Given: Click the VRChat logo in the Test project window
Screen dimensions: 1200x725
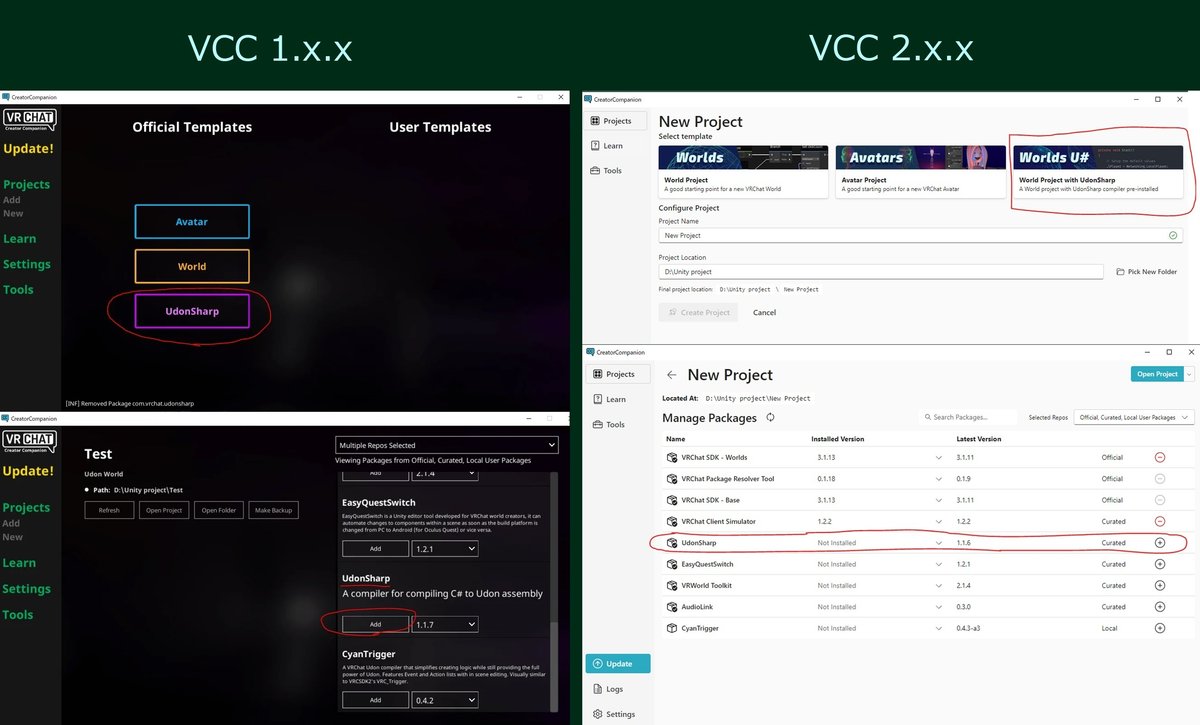Looking at the screenshot, I should point(29,443).
